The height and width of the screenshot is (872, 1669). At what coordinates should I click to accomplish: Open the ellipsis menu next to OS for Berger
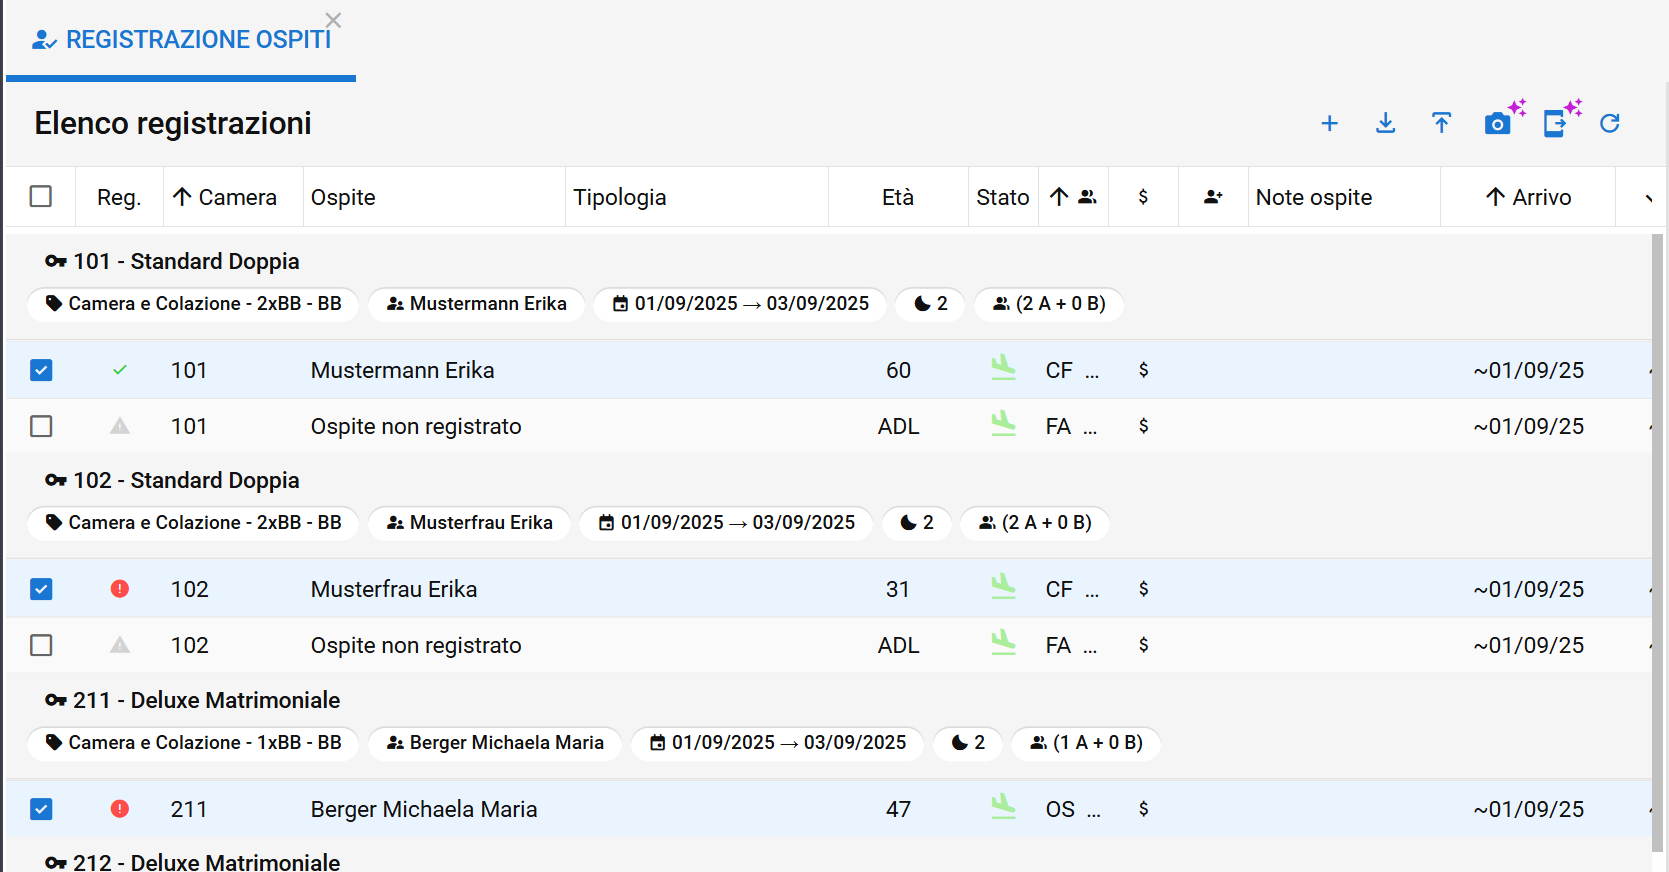(1093, 810)
